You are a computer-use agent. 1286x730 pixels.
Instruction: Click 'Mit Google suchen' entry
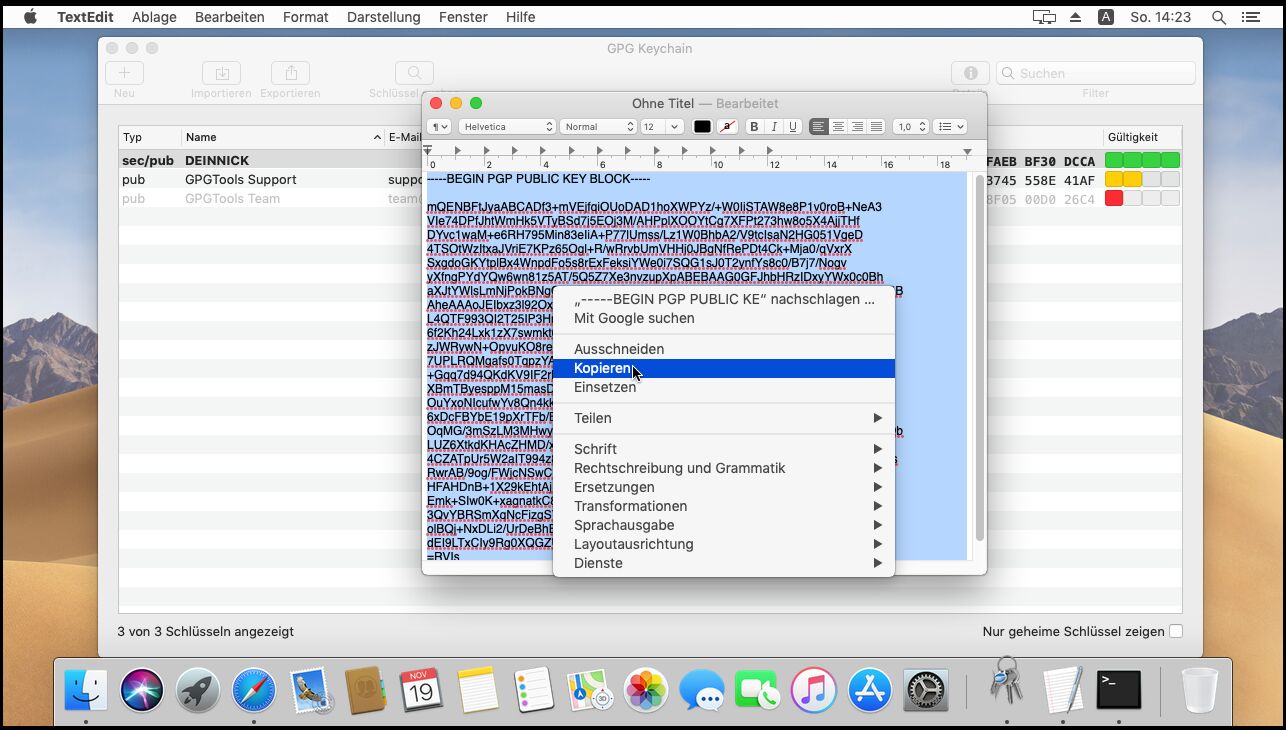click(x=633, y=318)
